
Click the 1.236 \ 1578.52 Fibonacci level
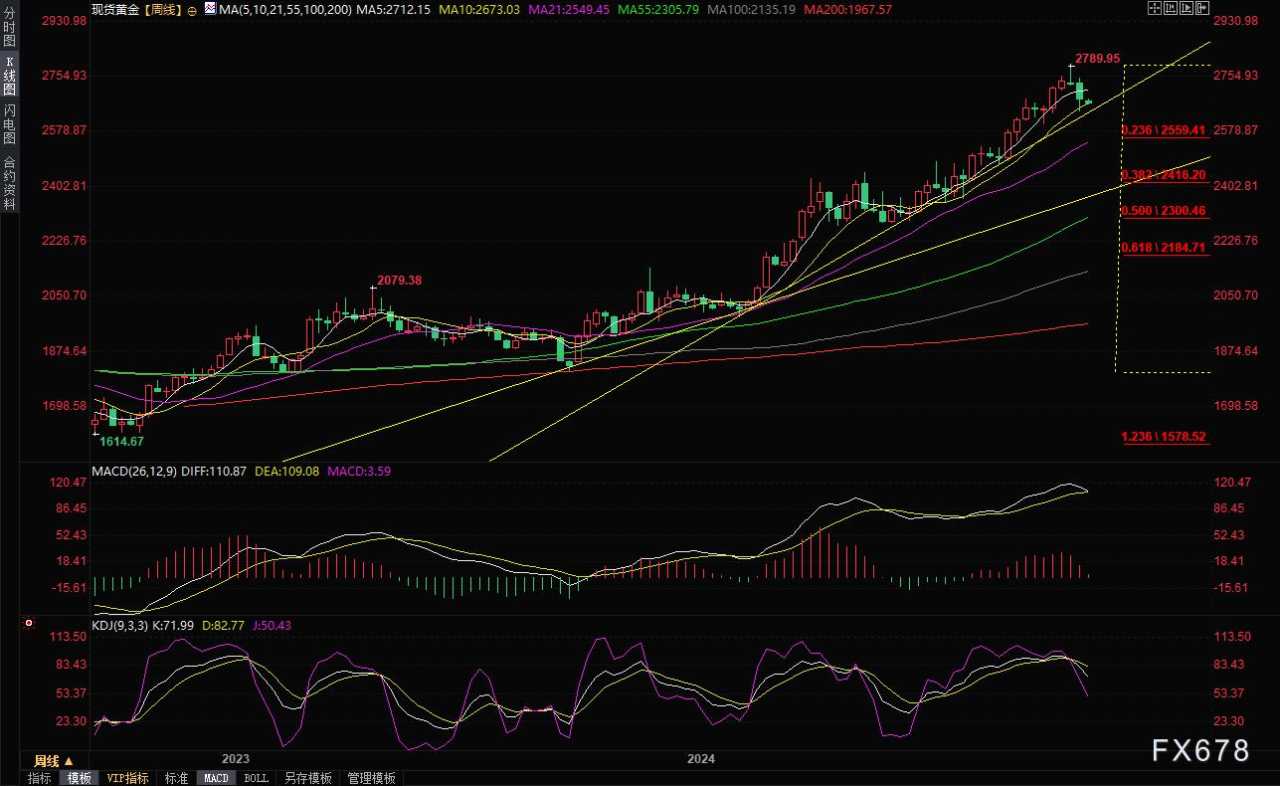[x=1164, y=437]
